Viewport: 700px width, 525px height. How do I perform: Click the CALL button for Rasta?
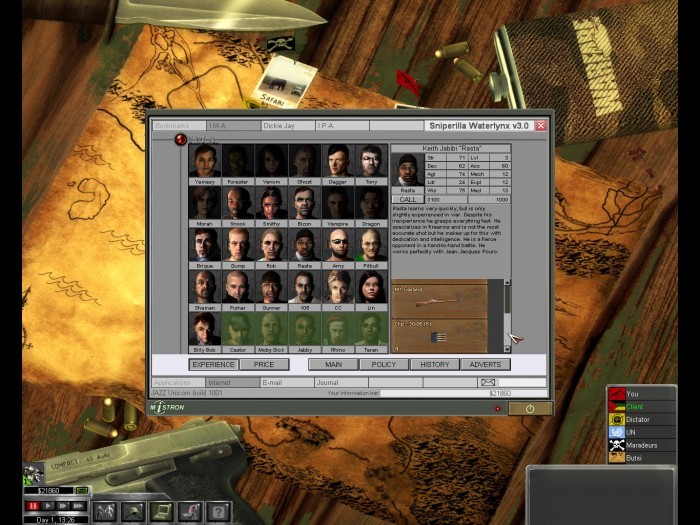(408, 200)
